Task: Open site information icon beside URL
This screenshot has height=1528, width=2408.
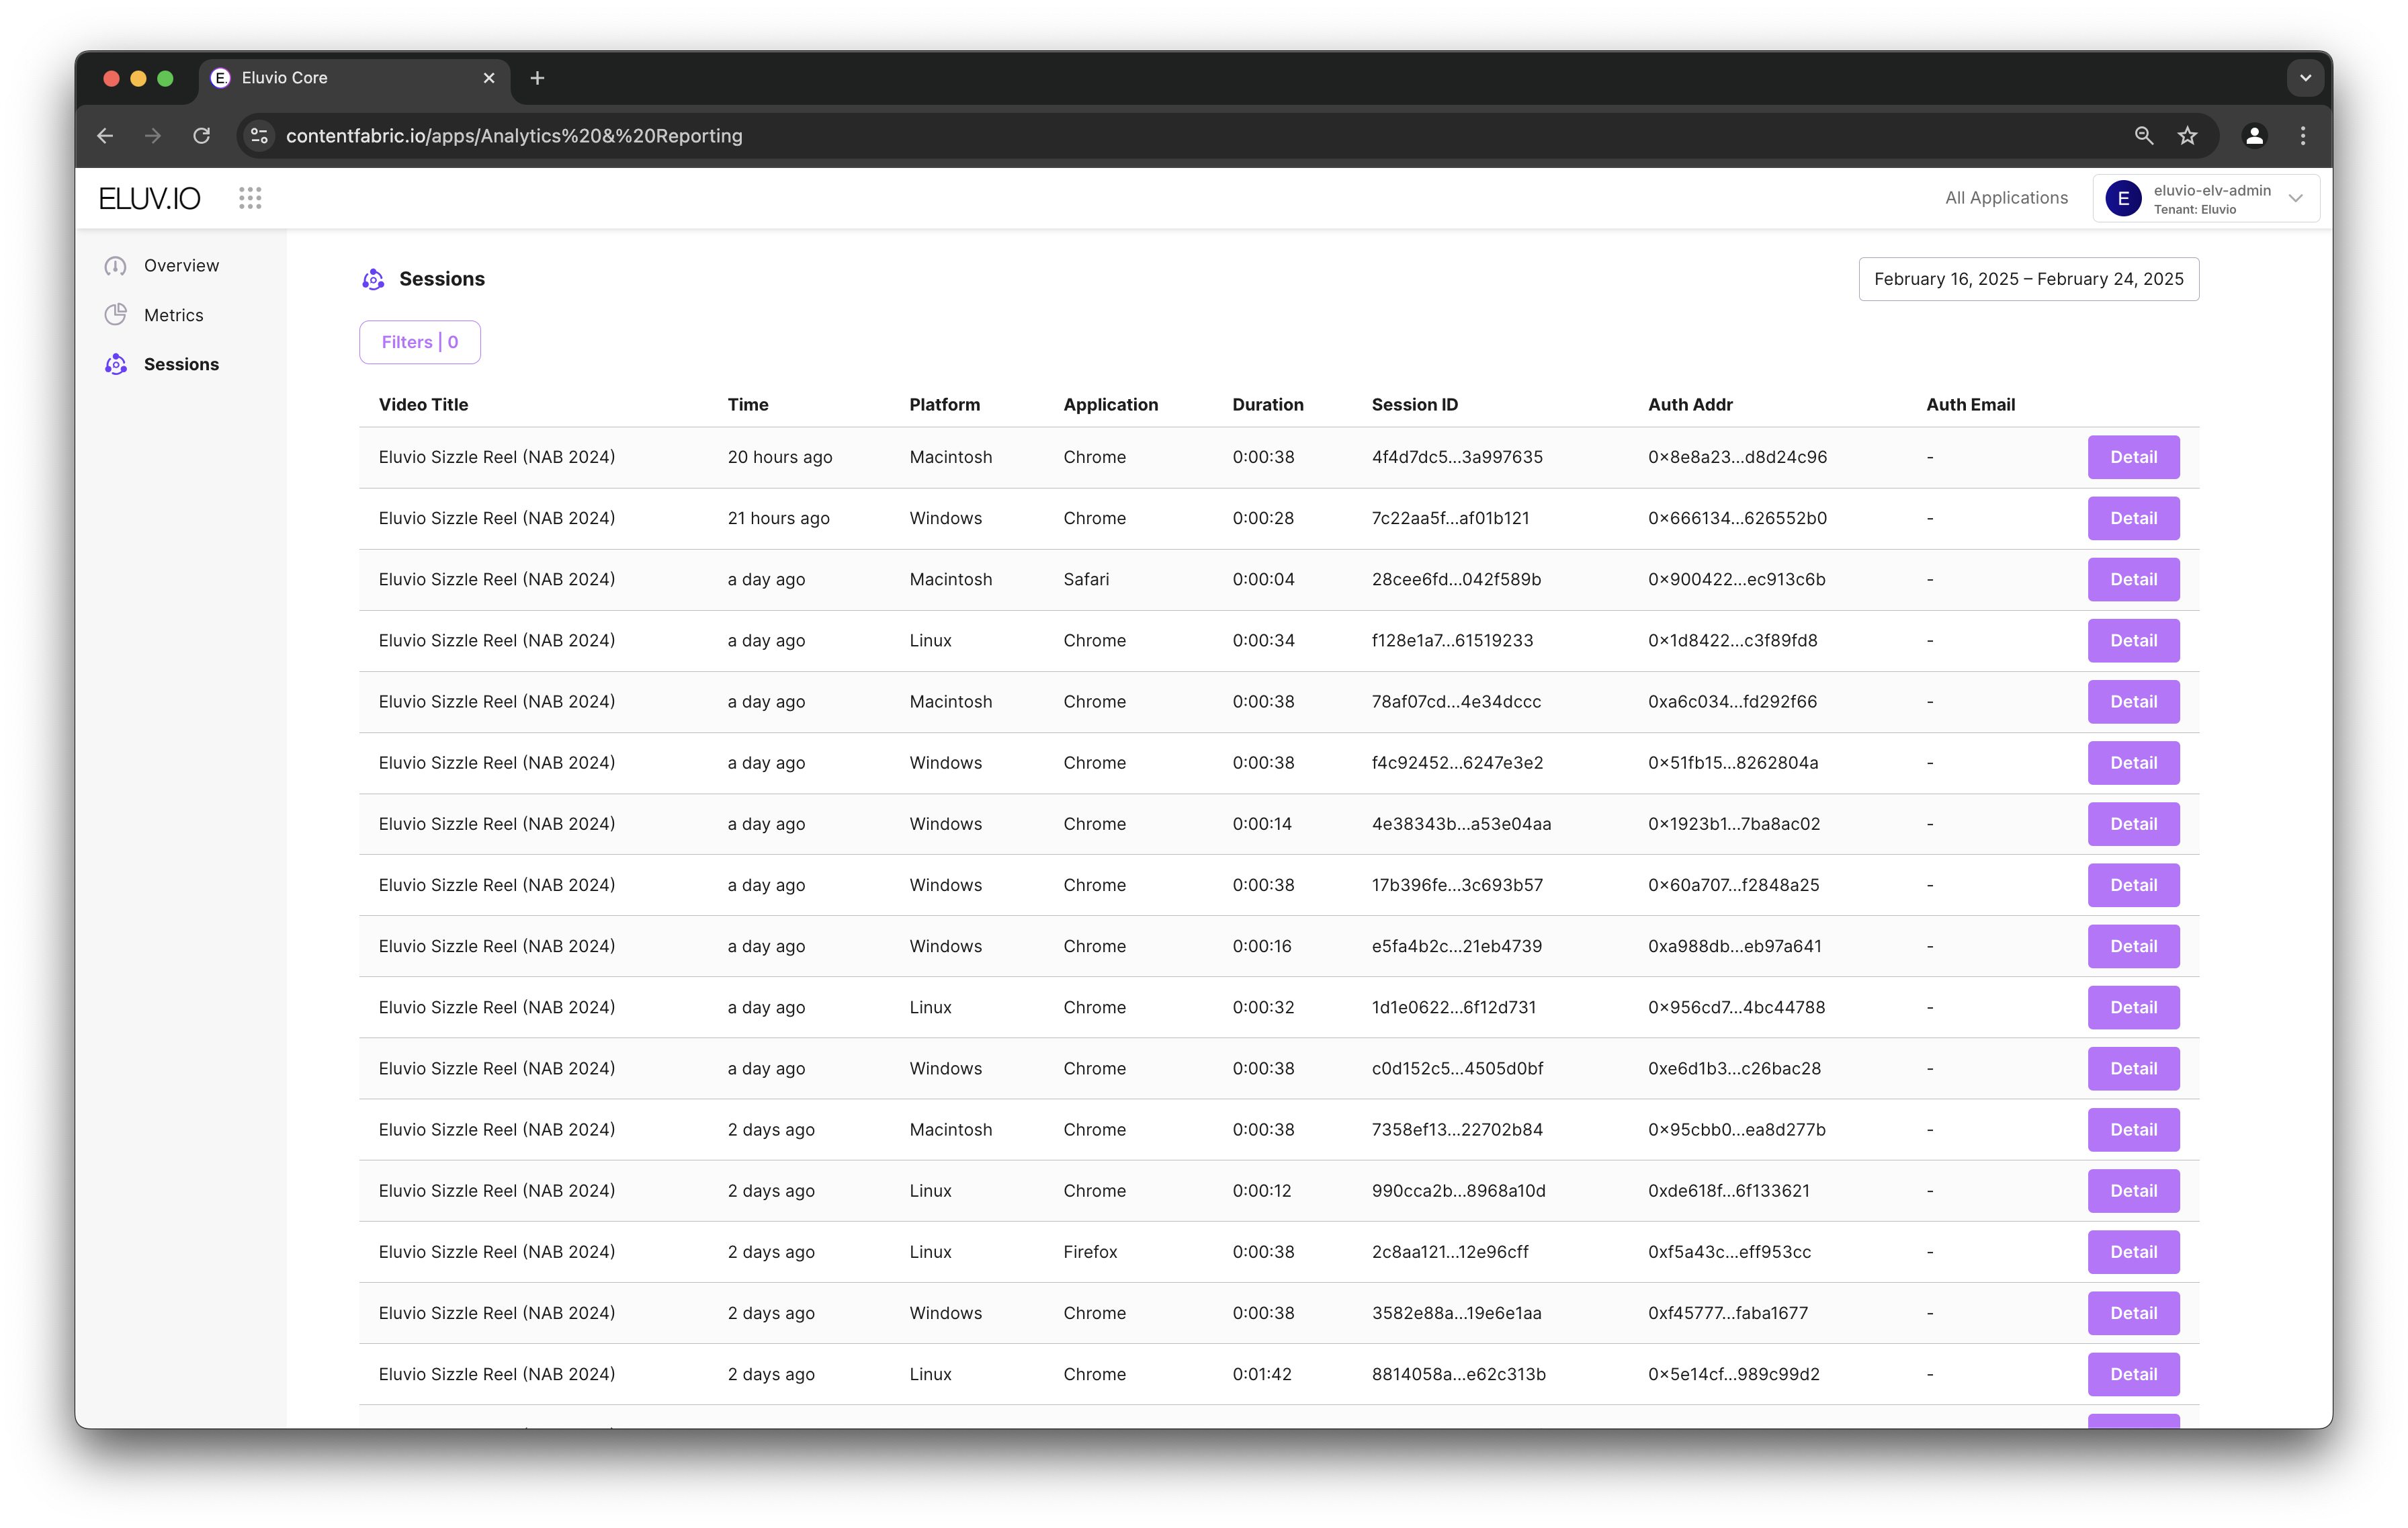Action: tap(259, 136)
